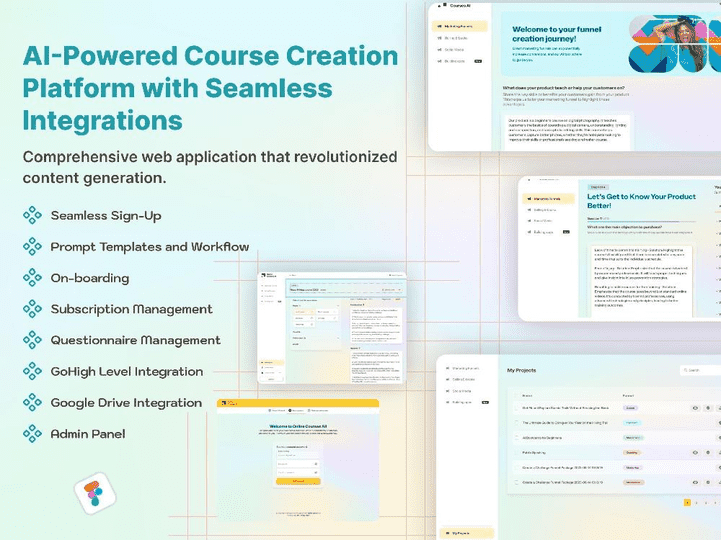Screen dimensions: 721x540
Task: Tick the checkbox of the last project row
Action: (x=516, y=483)
